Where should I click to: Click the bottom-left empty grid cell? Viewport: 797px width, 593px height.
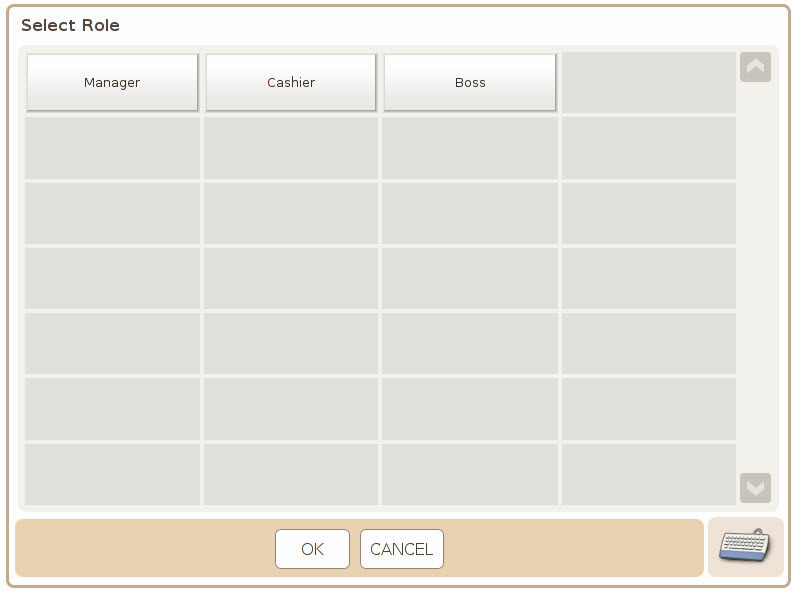tap(112, 474)
